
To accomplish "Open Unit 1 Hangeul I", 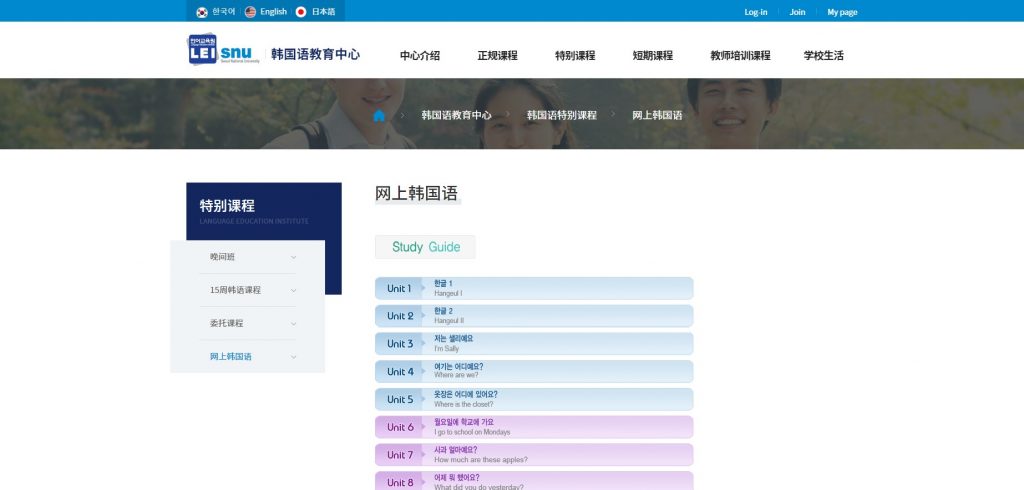I will 534,288.
